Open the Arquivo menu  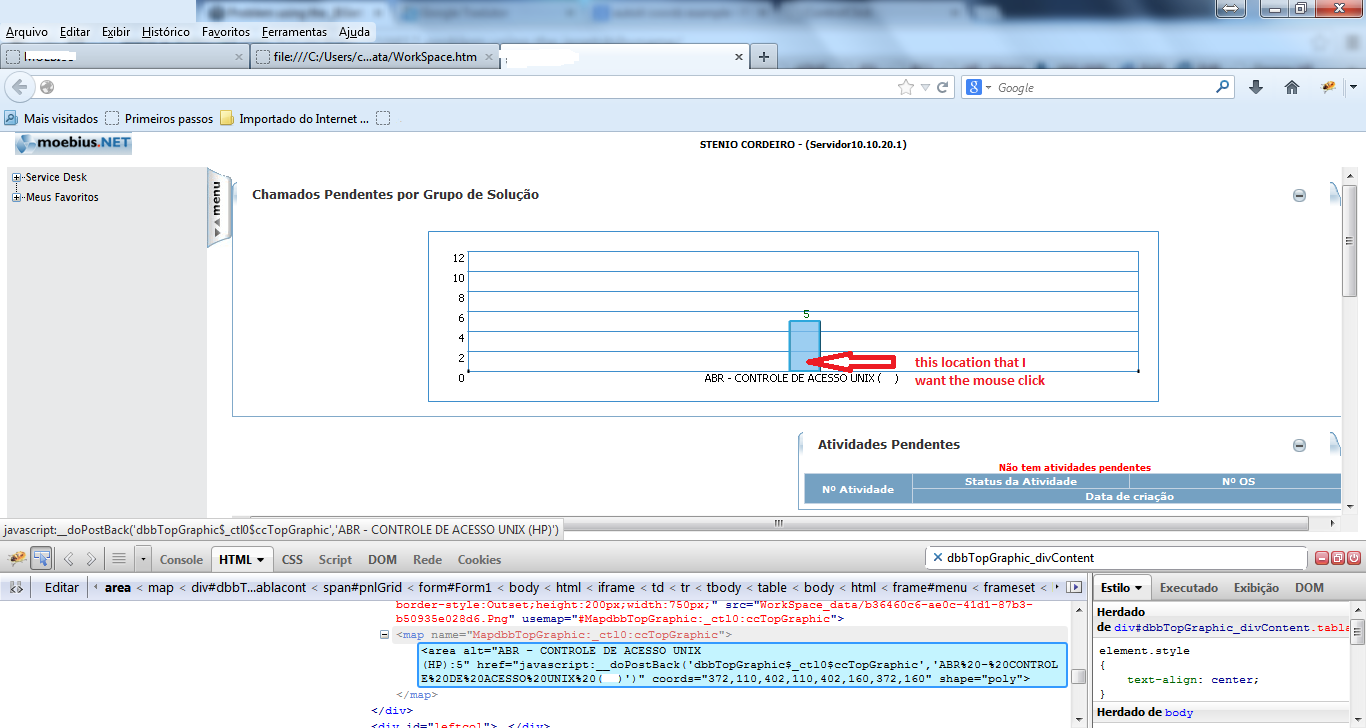[27, 32]
